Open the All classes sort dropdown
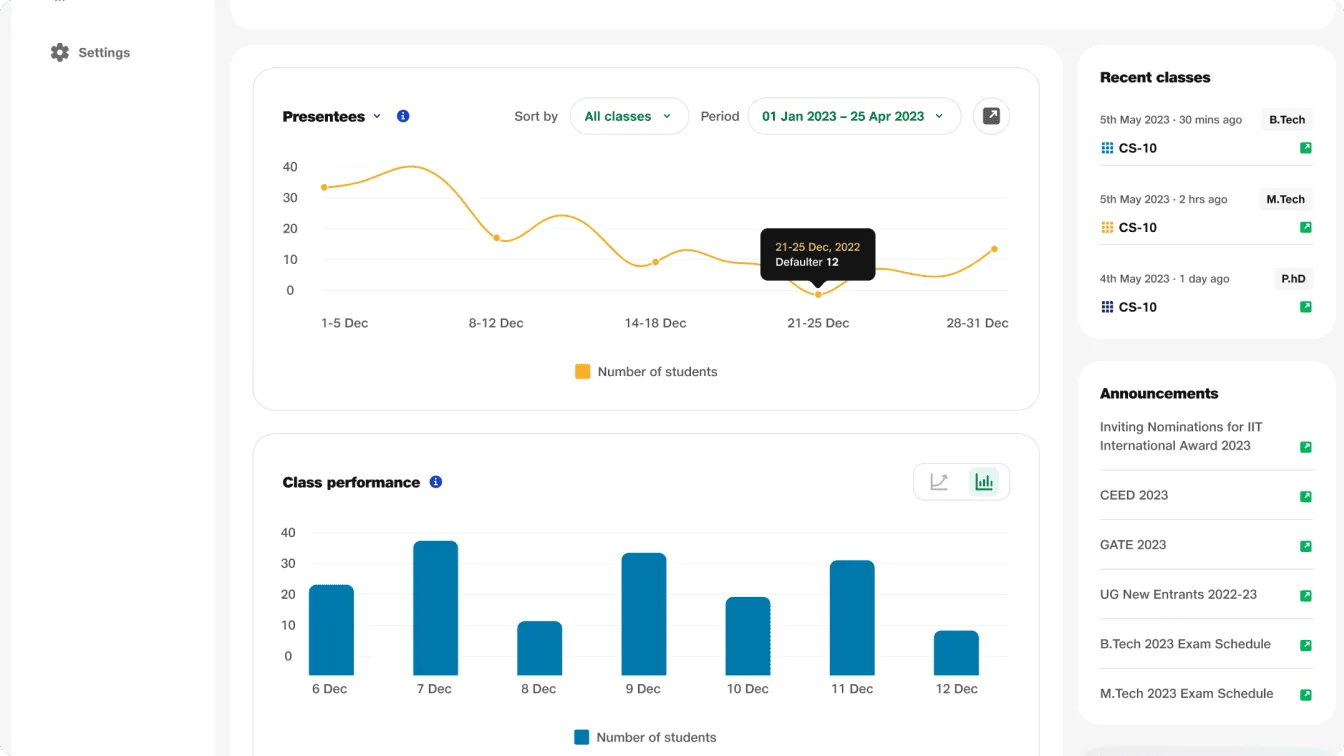The height and width of the screenshot is (756, 1344). coord(629,116)
